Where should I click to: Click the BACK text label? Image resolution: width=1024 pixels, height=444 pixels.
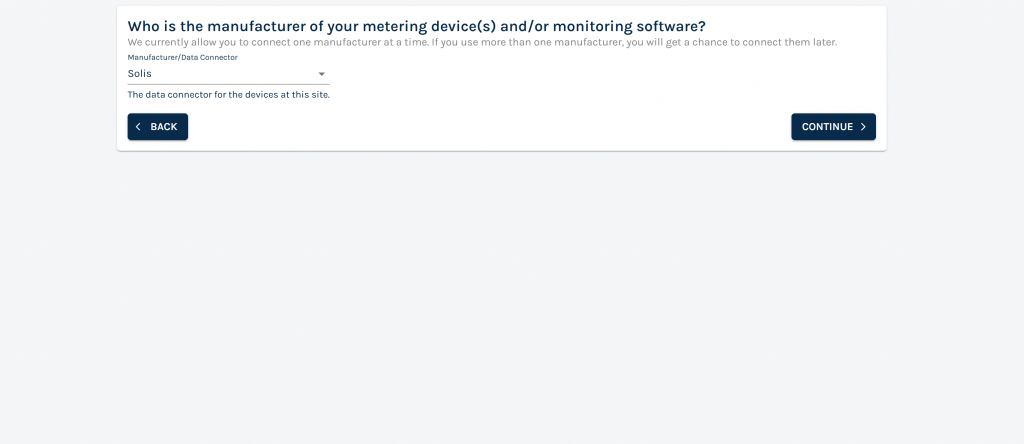click(163, 127)
